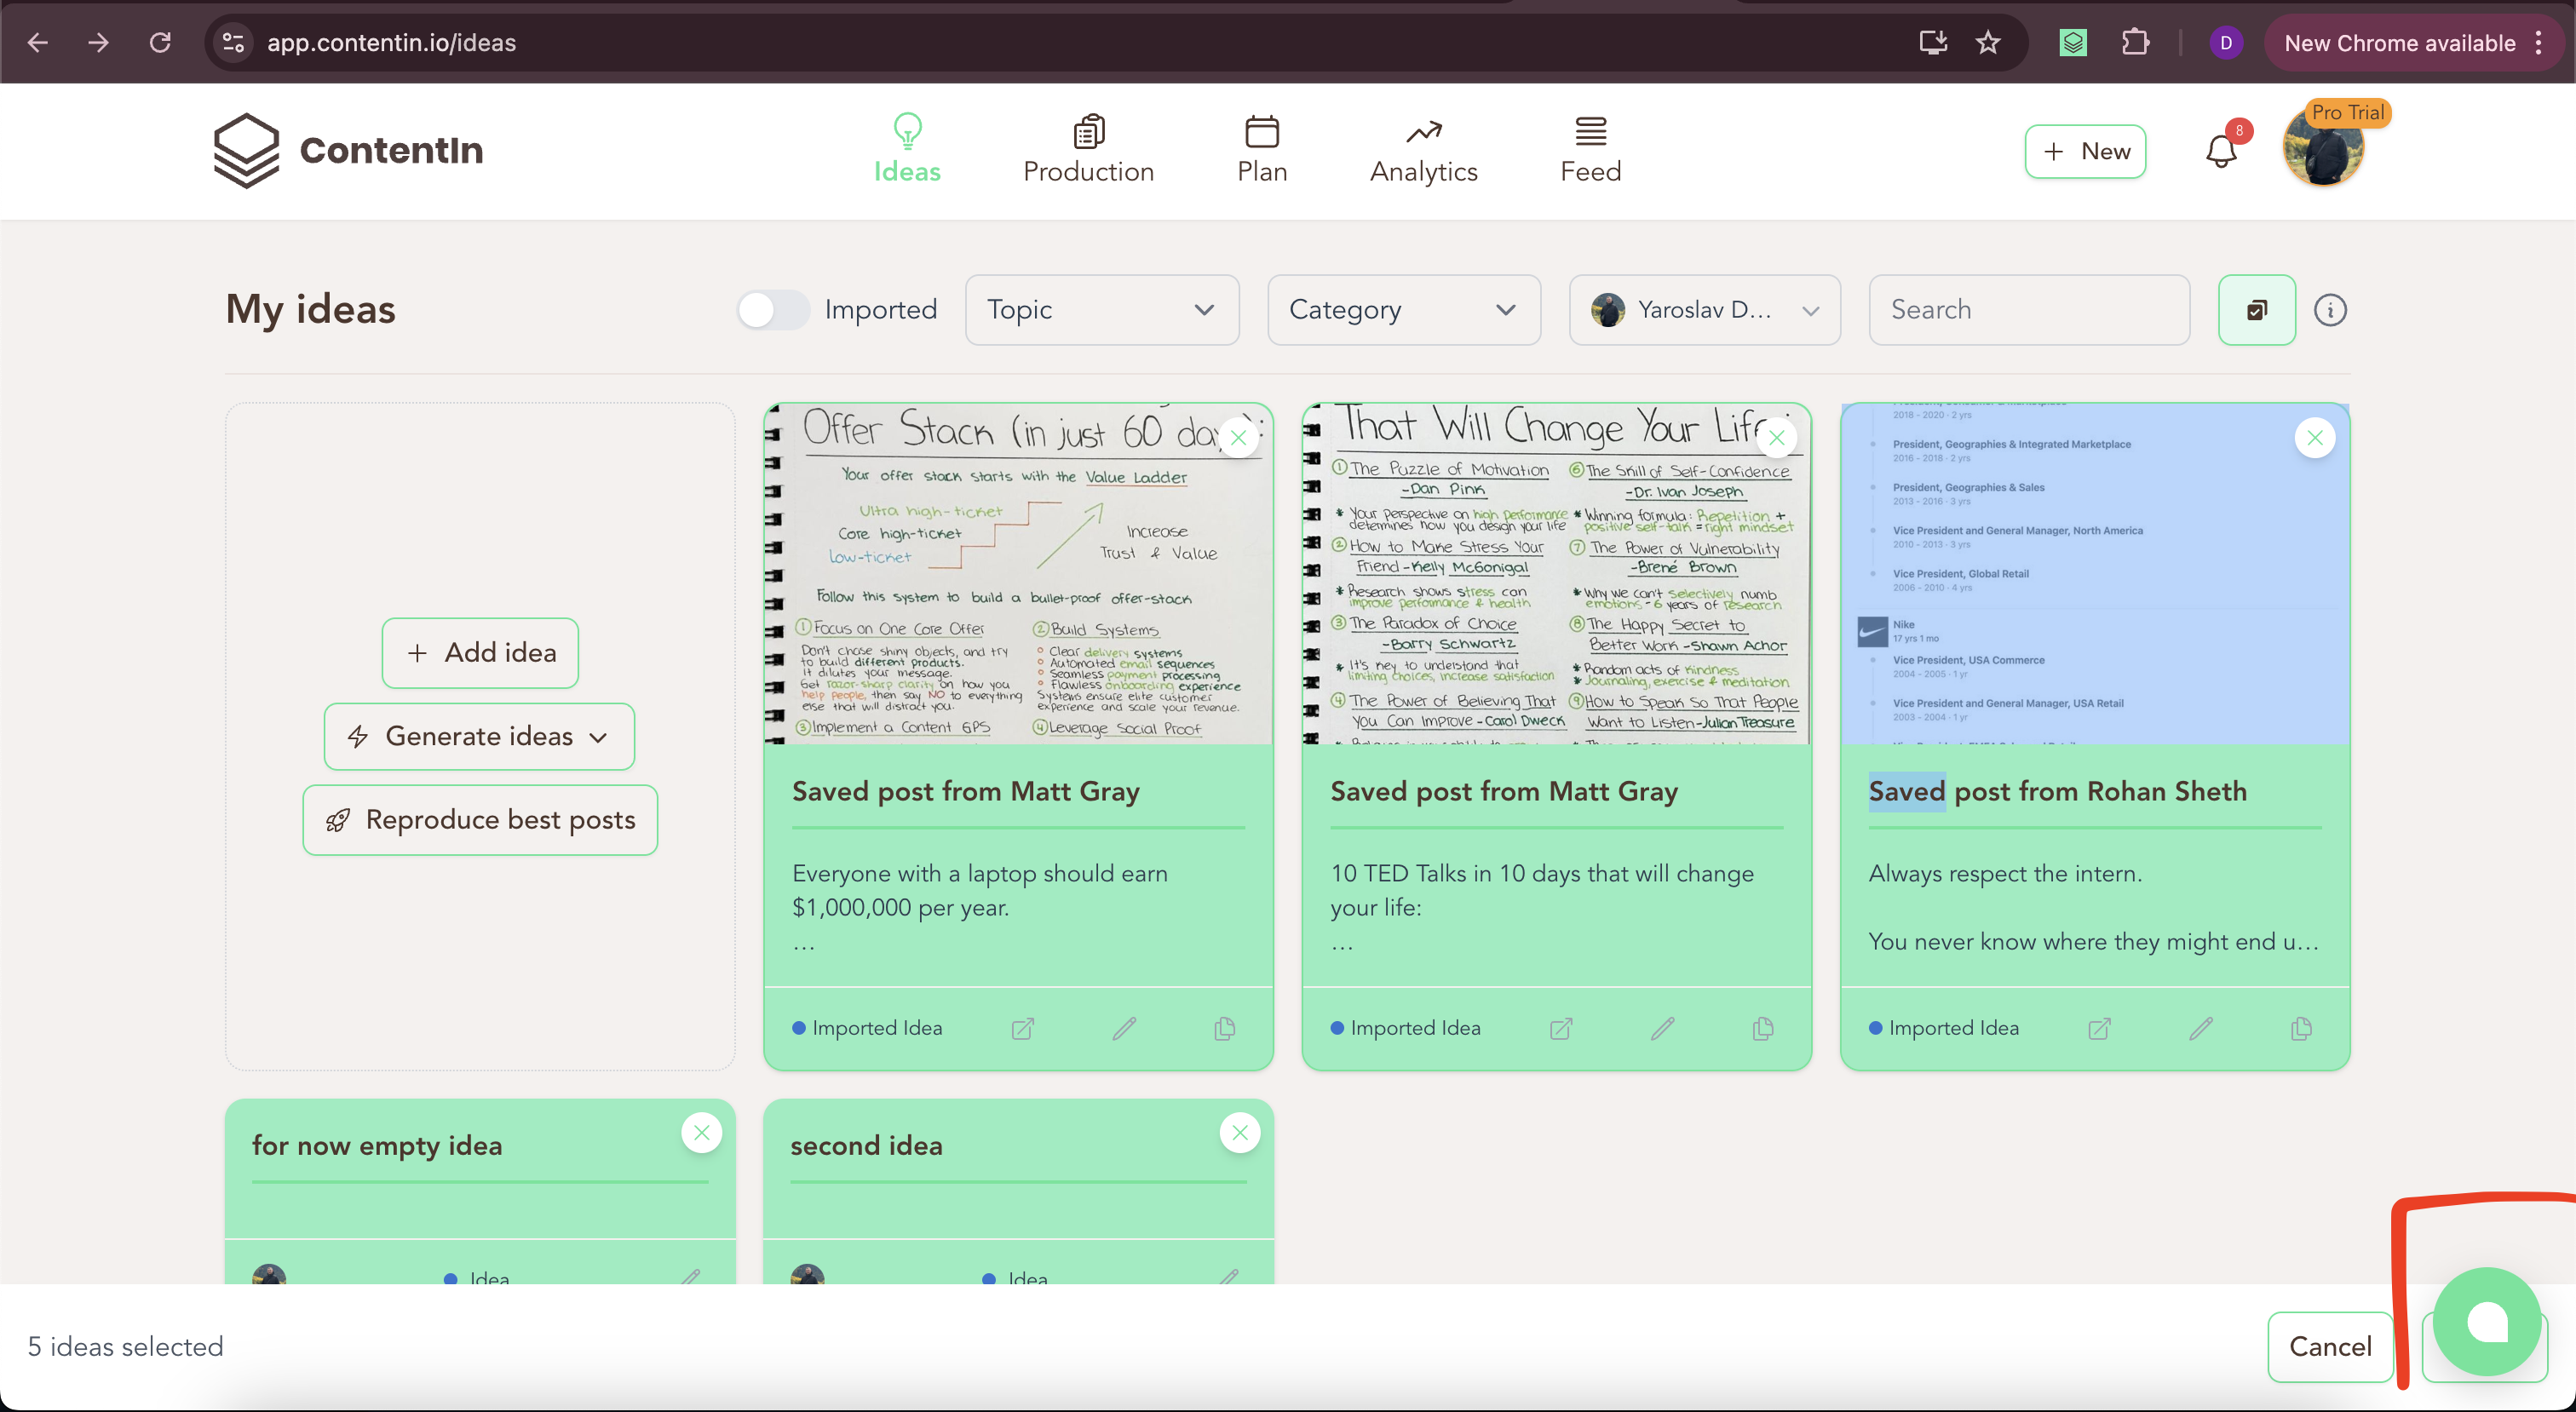Image resolution: width=2576 pixels, height=1412 pixels.
Task: Open the browser extensions puzzle icon
Action: point(2135,42)
